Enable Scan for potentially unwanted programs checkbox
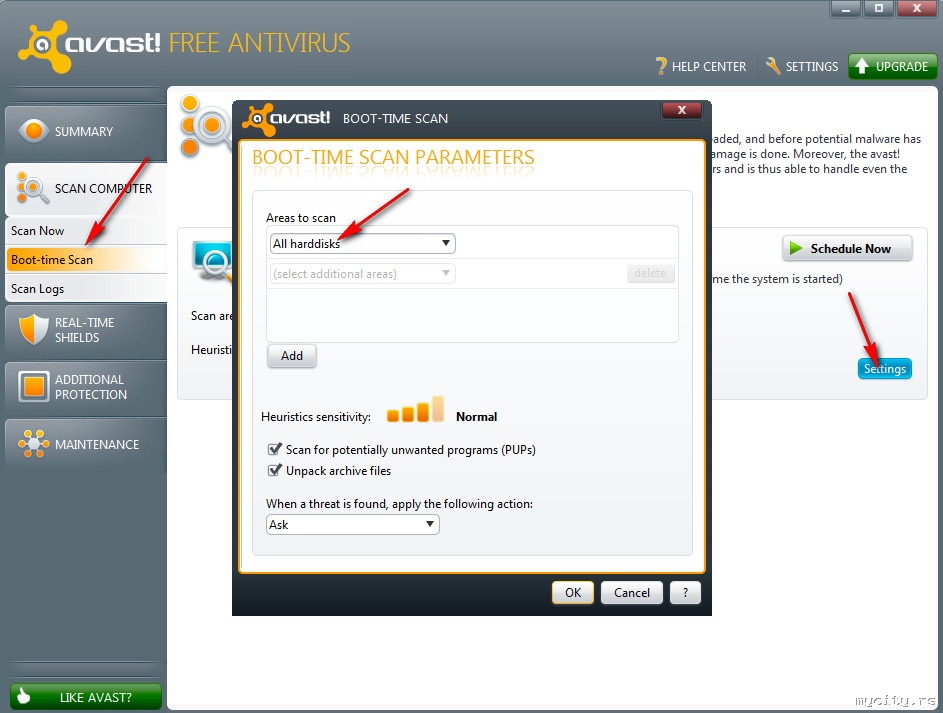943x713 pixels. tap(275, 449)
